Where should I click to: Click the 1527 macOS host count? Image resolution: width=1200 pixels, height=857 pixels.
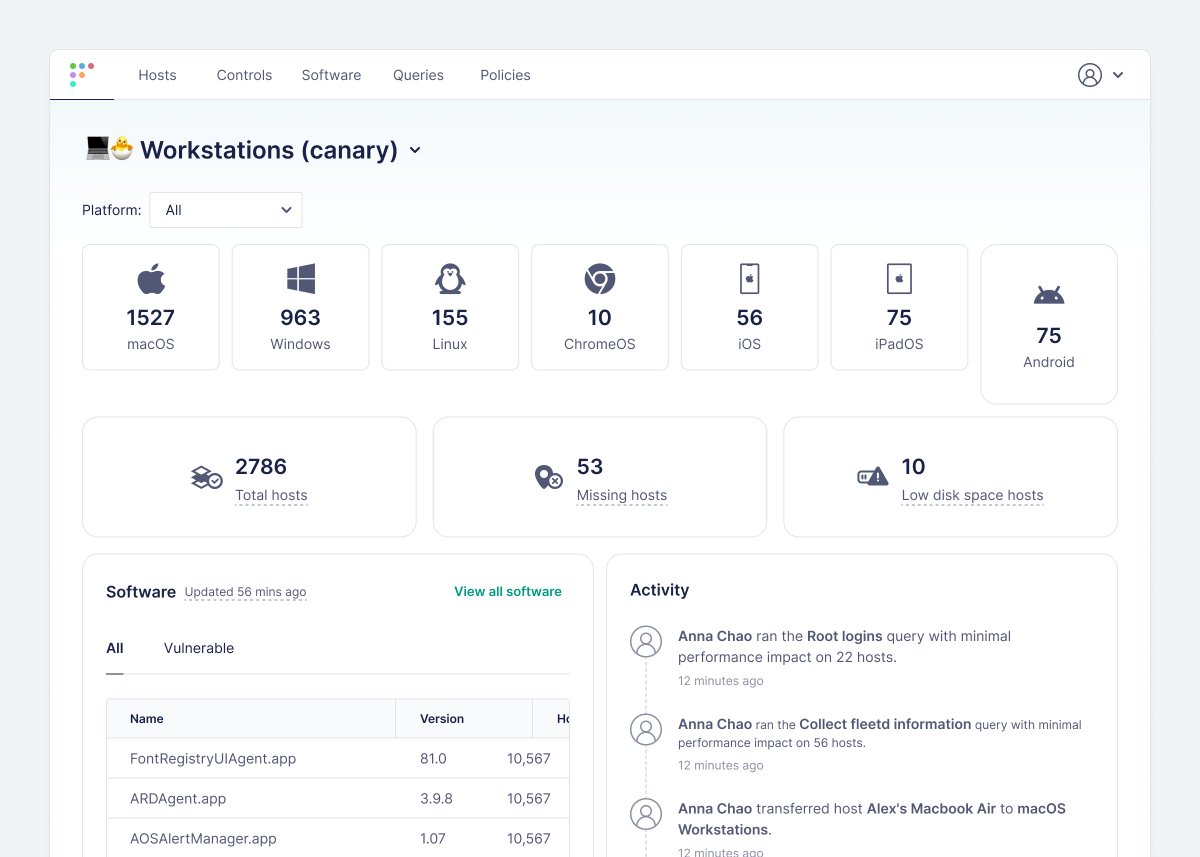click(151, 318)
